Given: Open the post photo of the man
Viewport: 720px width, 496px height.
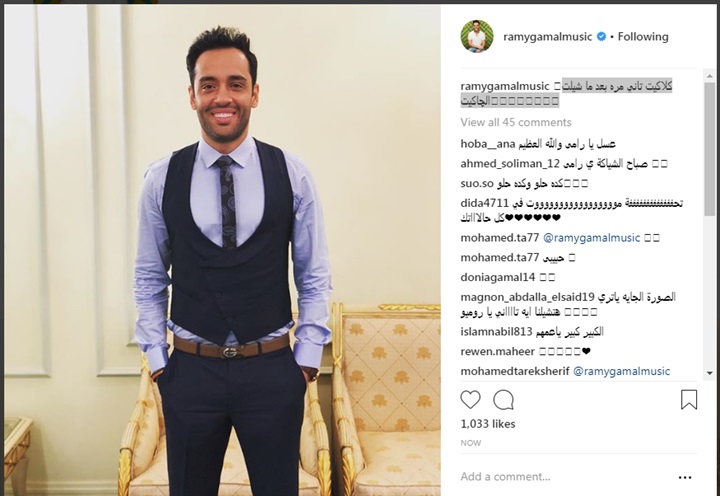Looking at the screenshot, I should 222,250.
